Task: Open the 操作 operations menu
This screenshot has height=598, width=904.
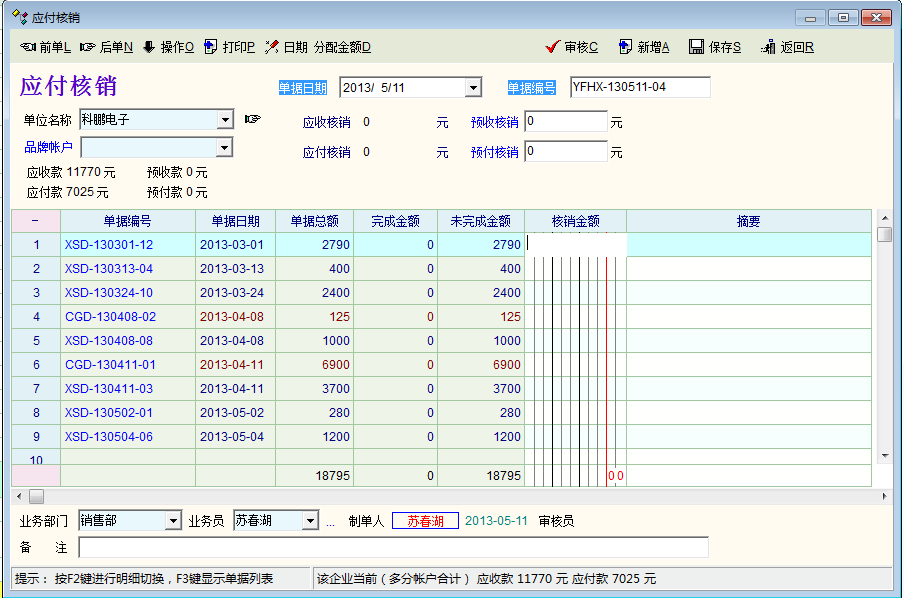Action: tap(149, 47)
